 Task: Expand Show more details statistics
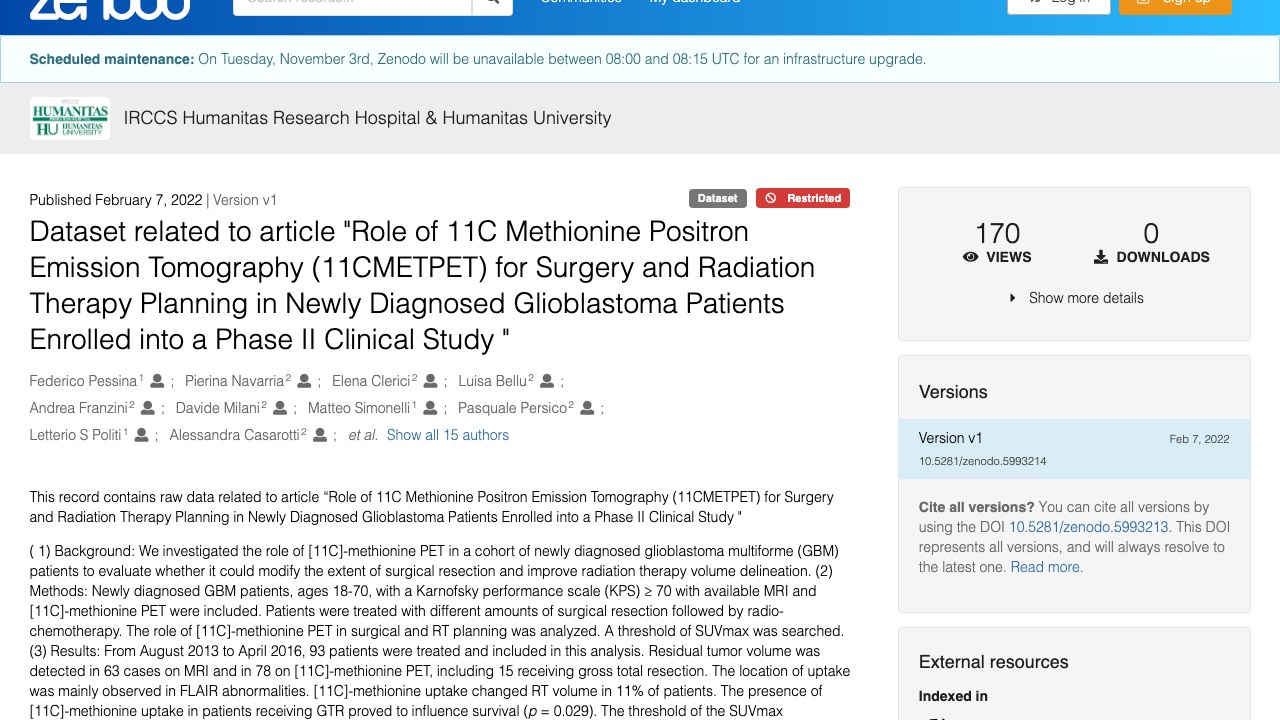(1075, 298)
